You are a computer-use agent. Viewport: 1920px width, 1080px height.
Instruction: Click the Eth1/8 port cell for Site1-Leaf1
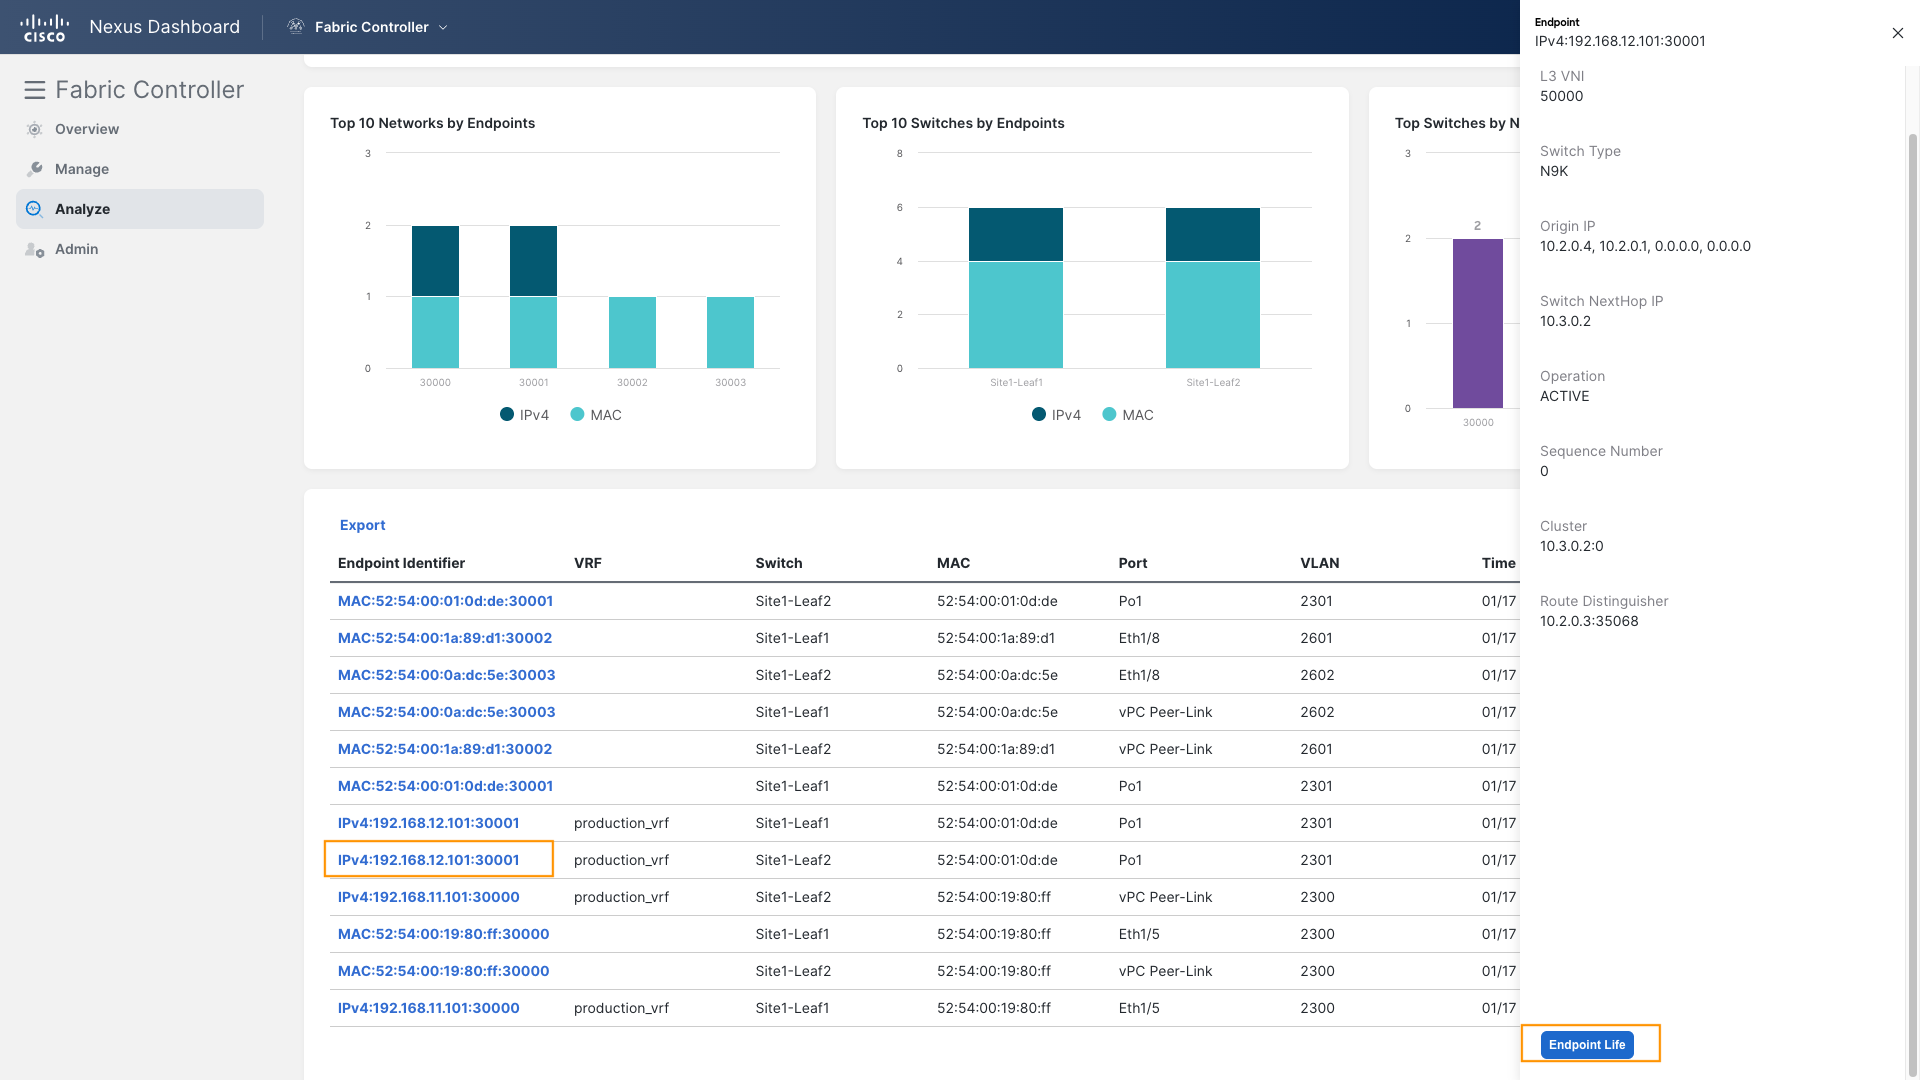pos(1139,638)
